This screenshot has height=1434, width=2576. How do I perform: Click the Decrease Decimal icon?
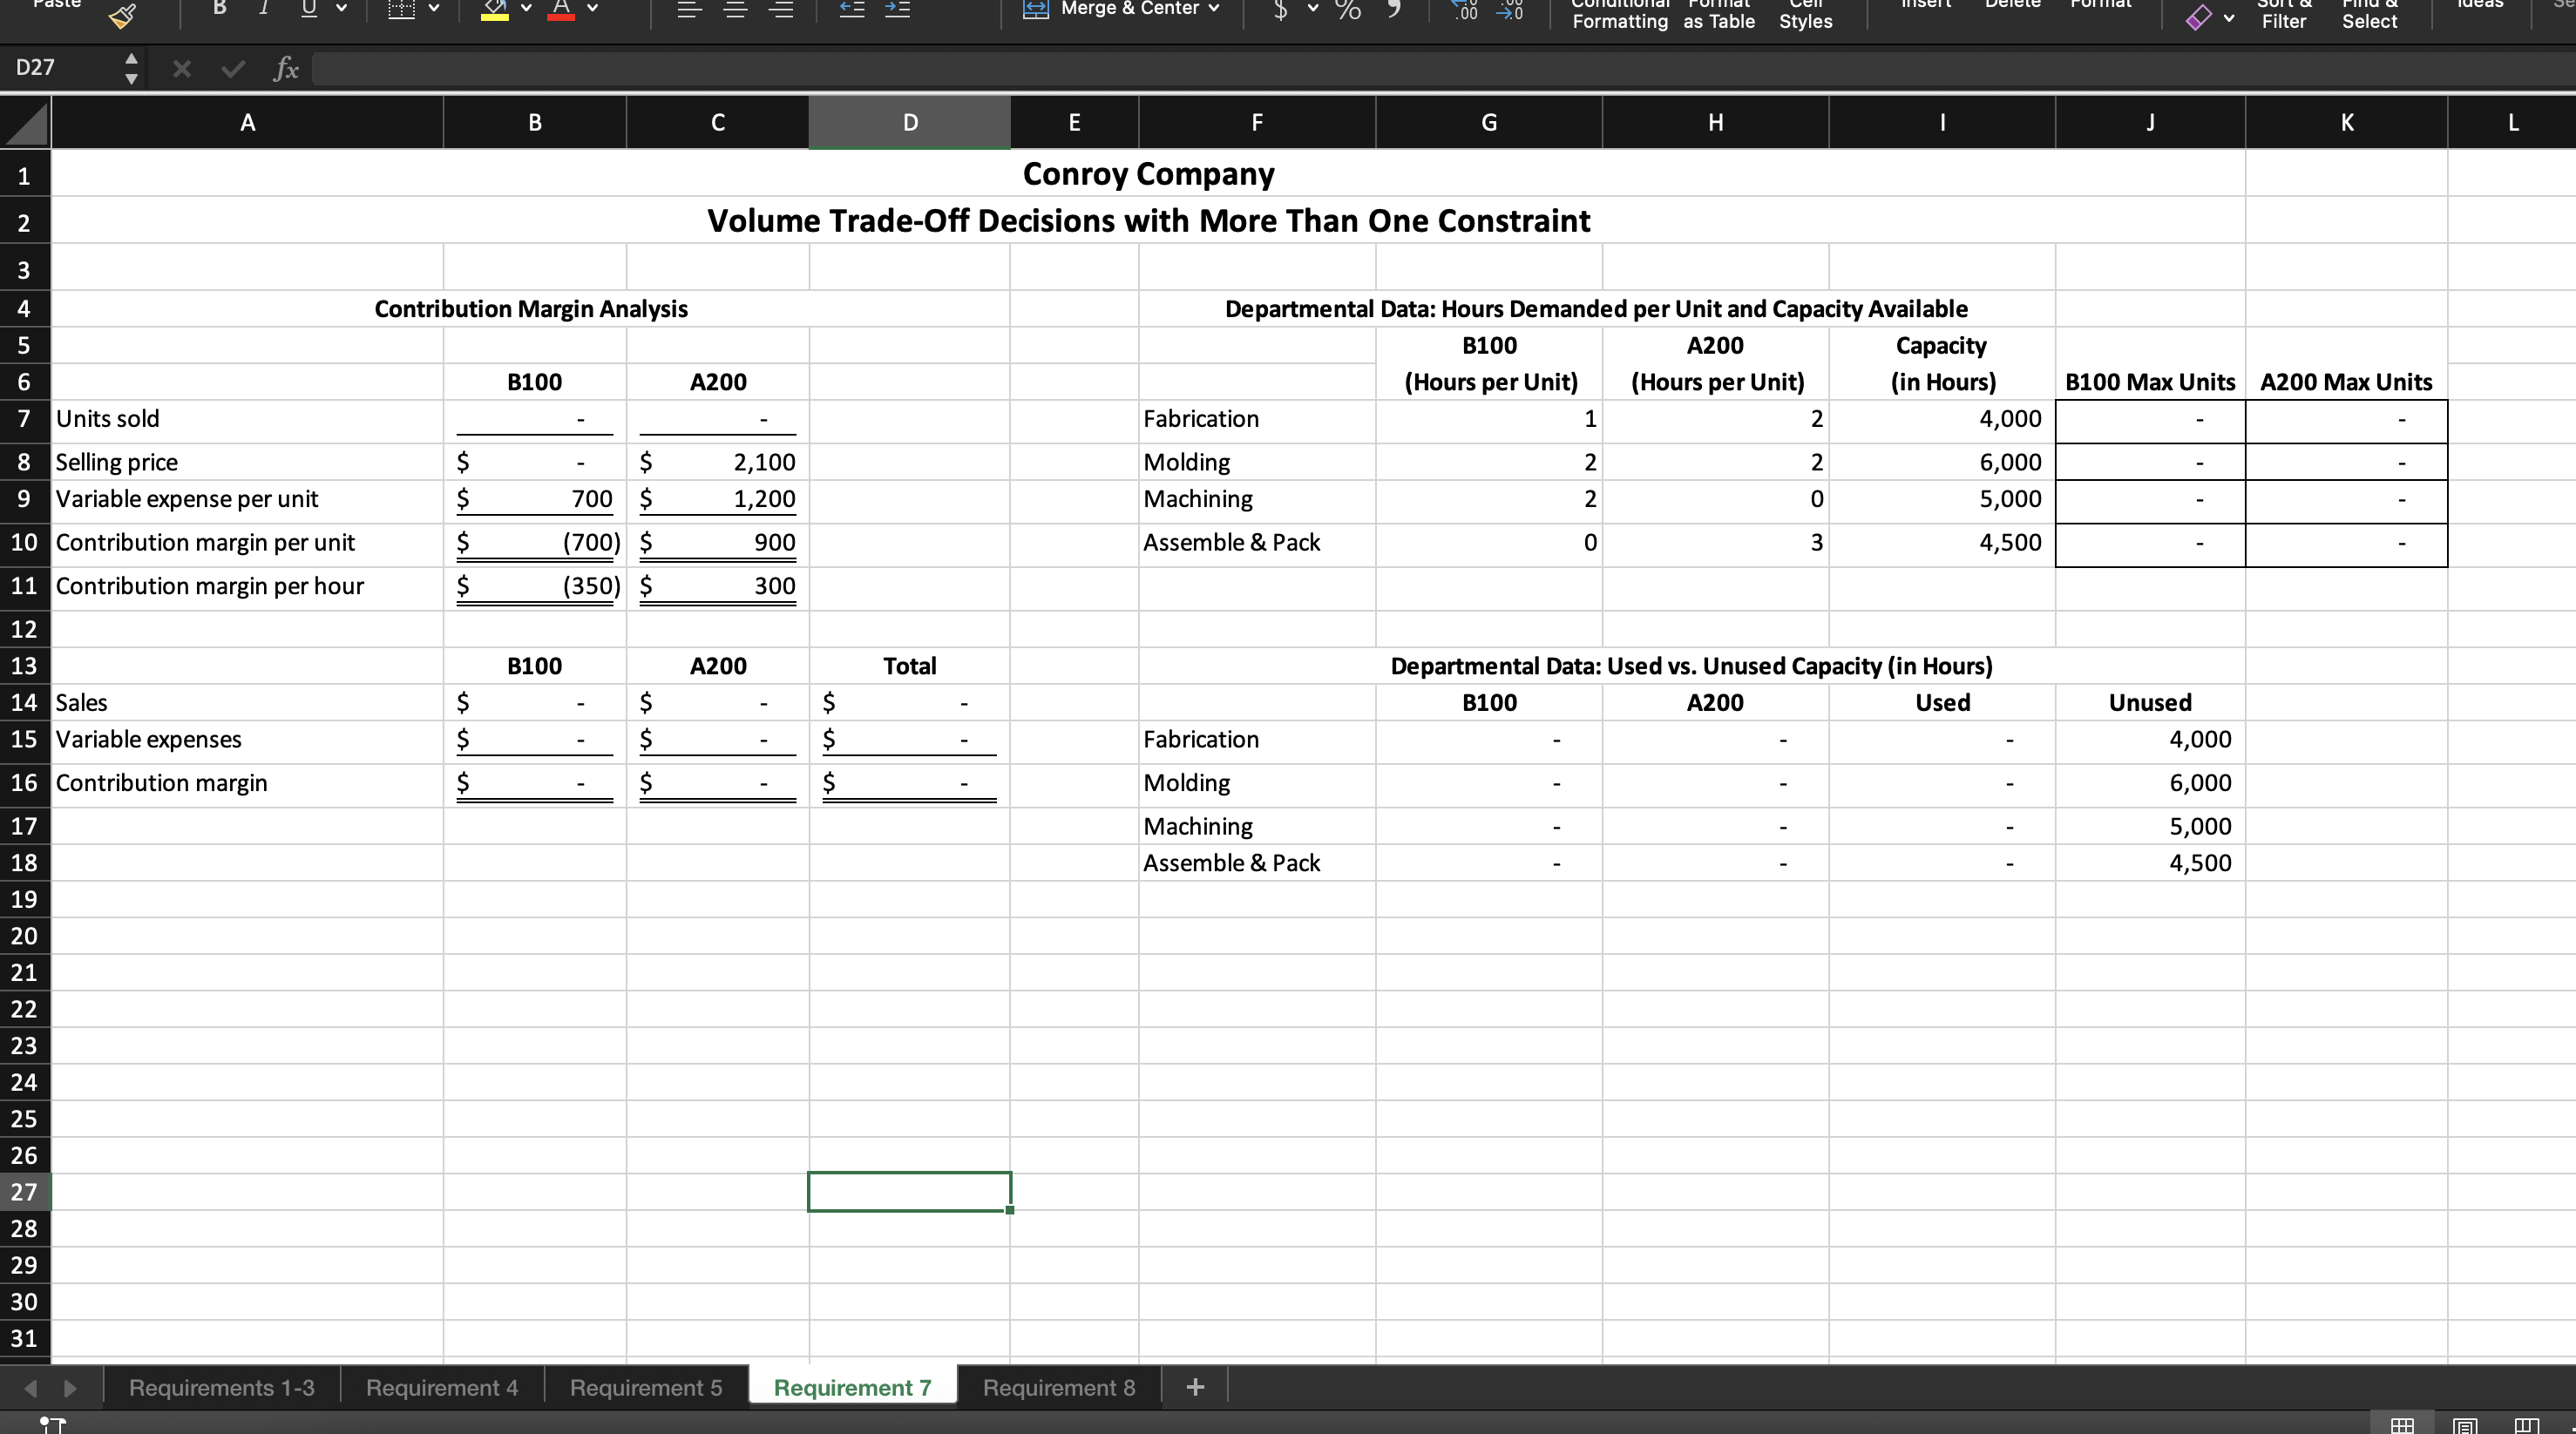(1510, 10)
